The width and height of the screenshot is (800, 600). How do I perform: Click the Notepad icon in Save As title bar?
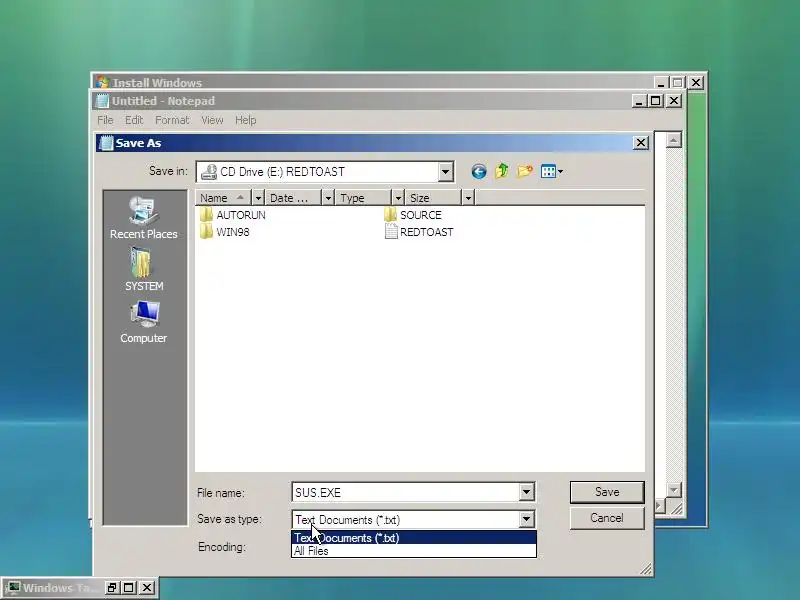coord(106,143)
